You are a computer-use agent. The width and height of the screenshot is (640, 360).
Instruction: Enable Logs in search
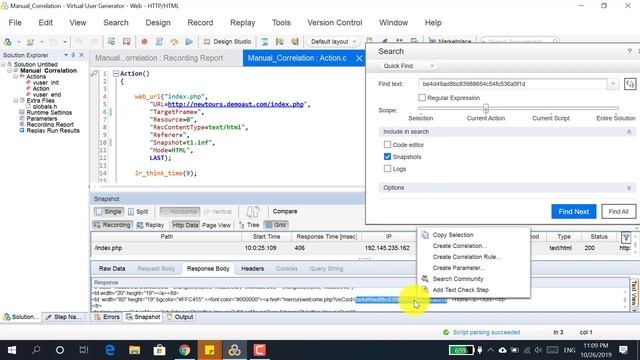[387, 169]
